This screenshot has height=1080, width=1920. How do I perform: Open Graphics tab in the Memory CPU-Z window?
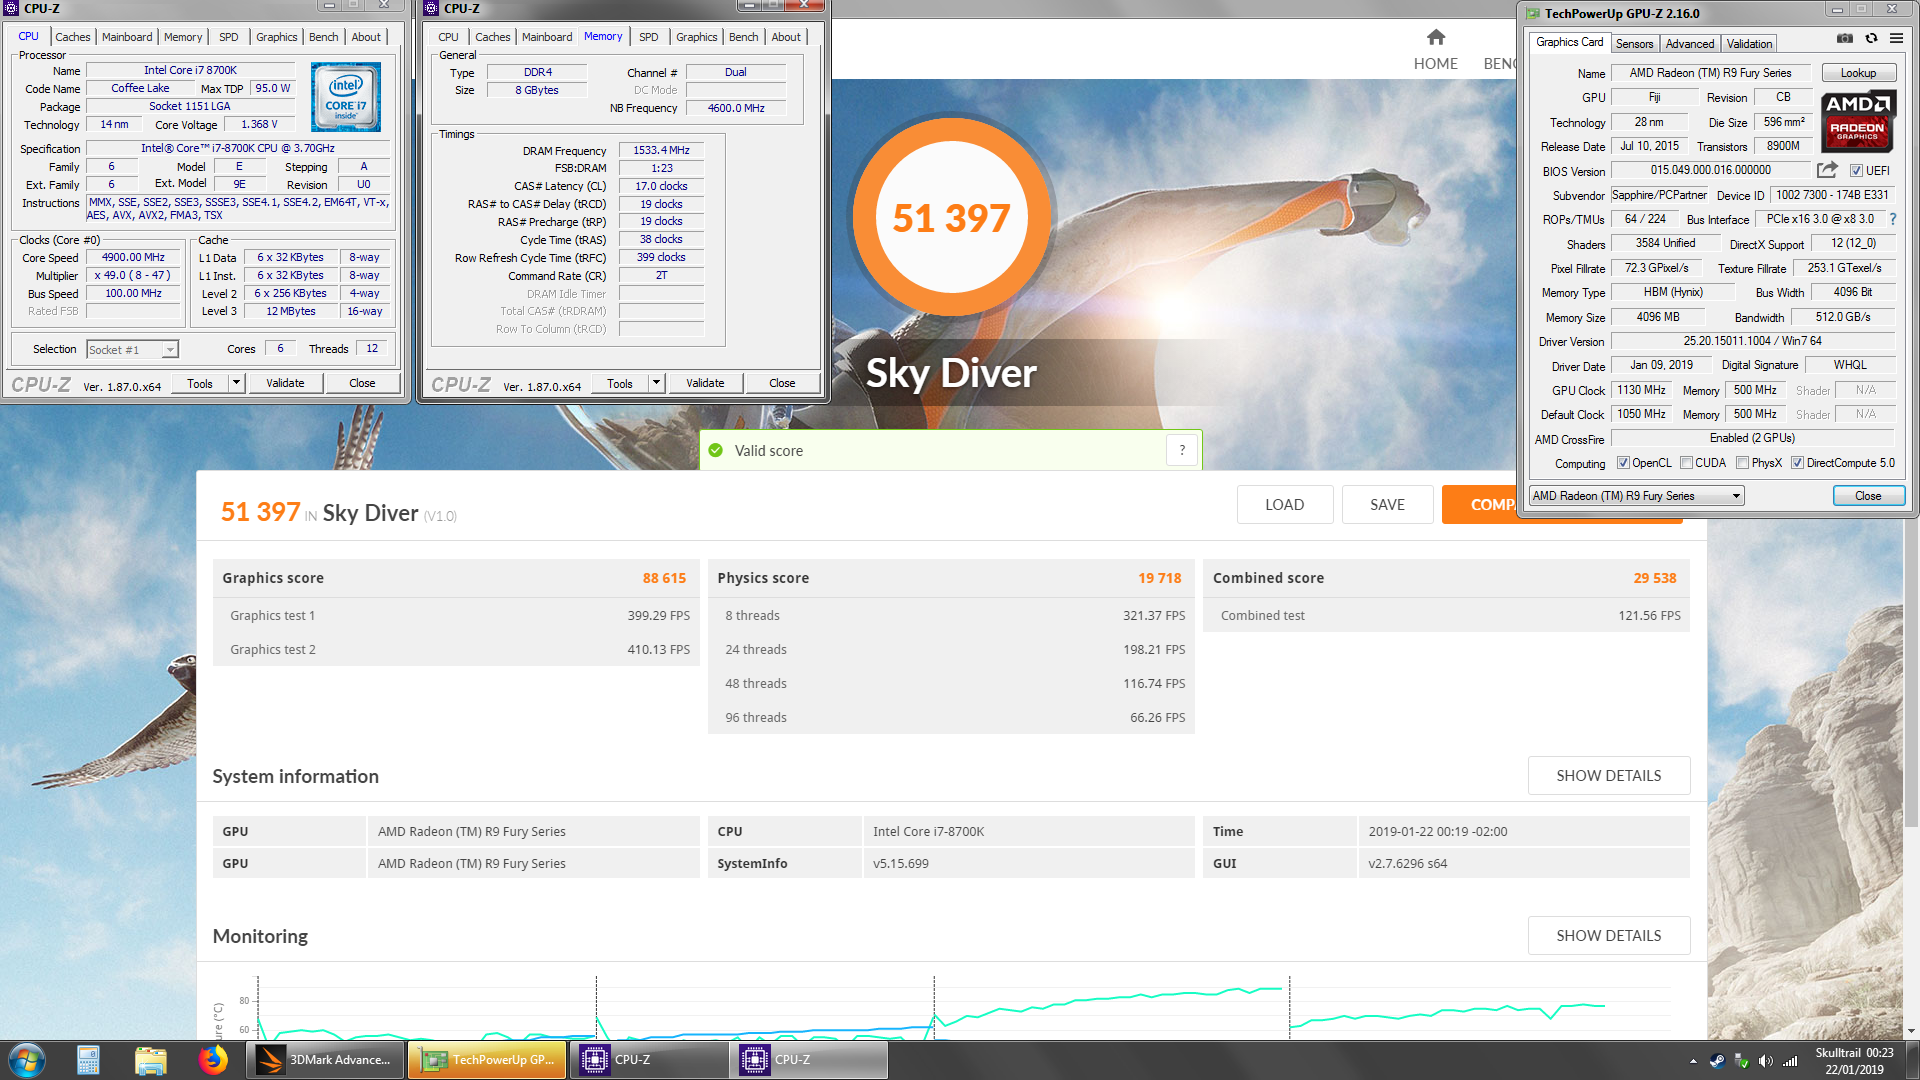point(696,37)
